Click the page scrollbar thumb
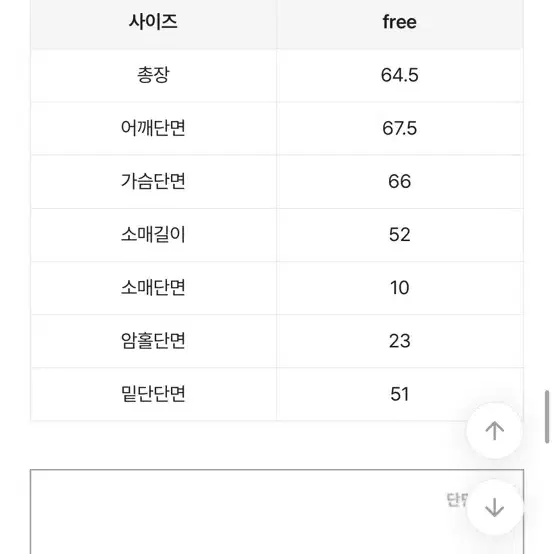 coord(547,417)
